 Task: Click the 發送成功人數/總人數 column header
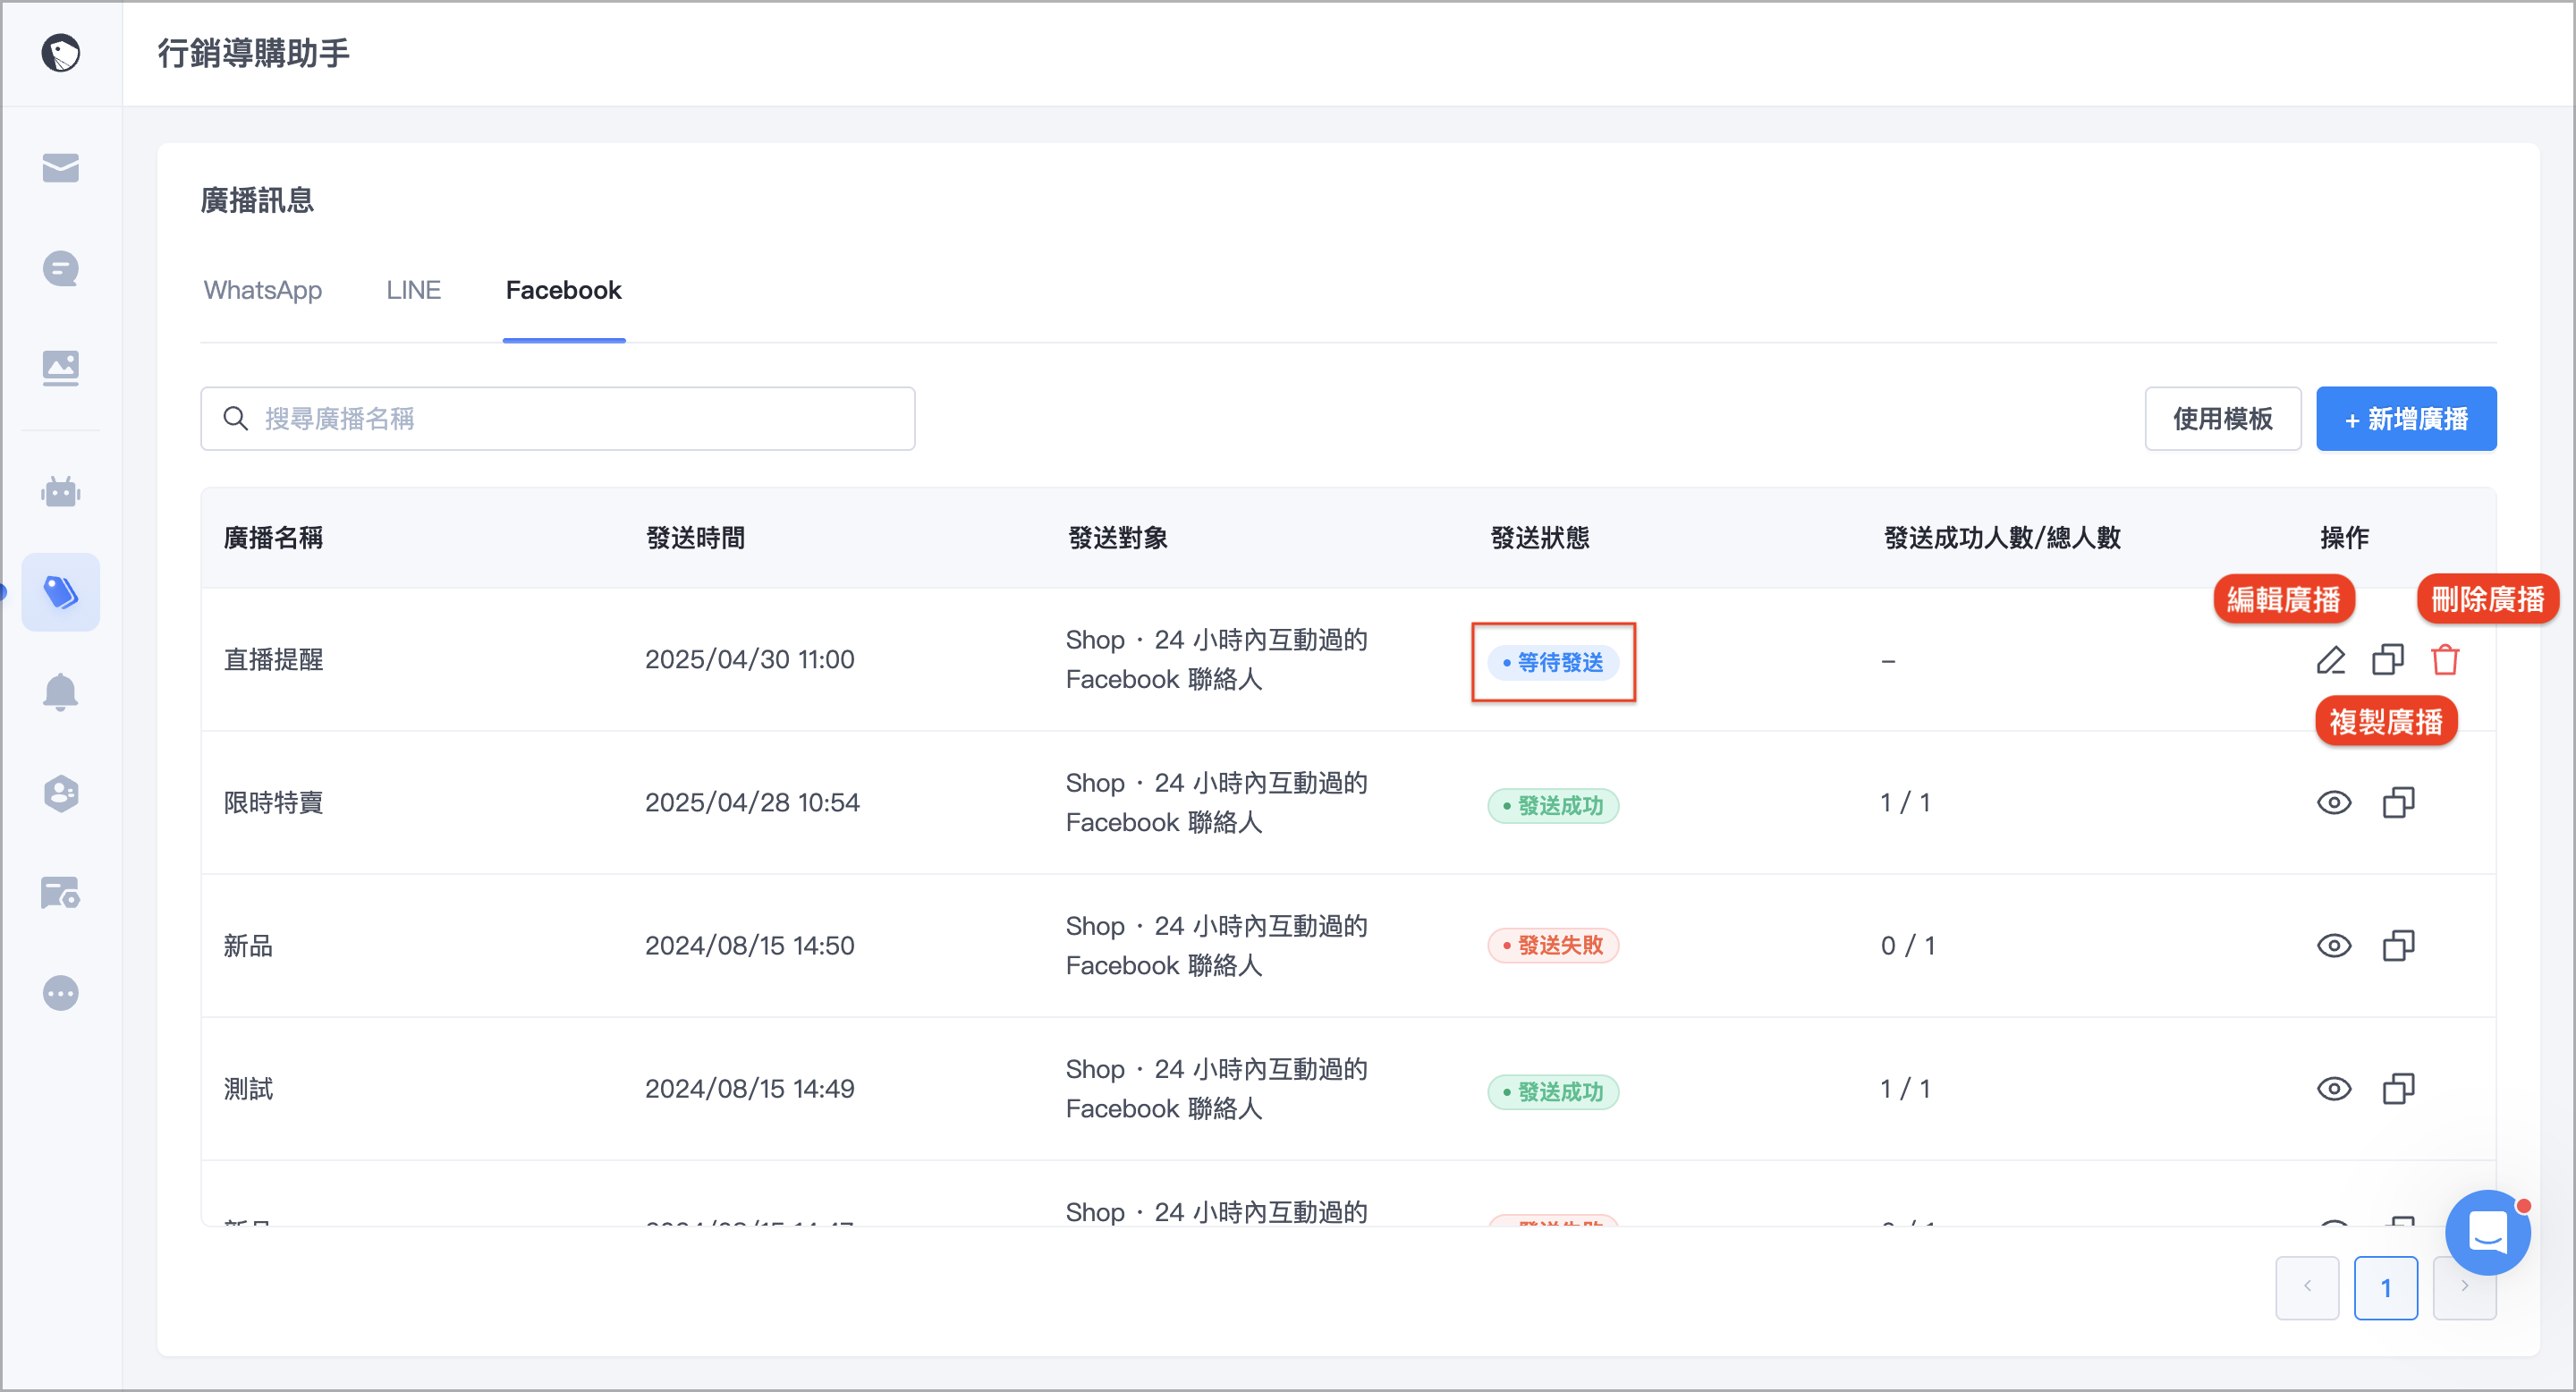[2002, 538]
